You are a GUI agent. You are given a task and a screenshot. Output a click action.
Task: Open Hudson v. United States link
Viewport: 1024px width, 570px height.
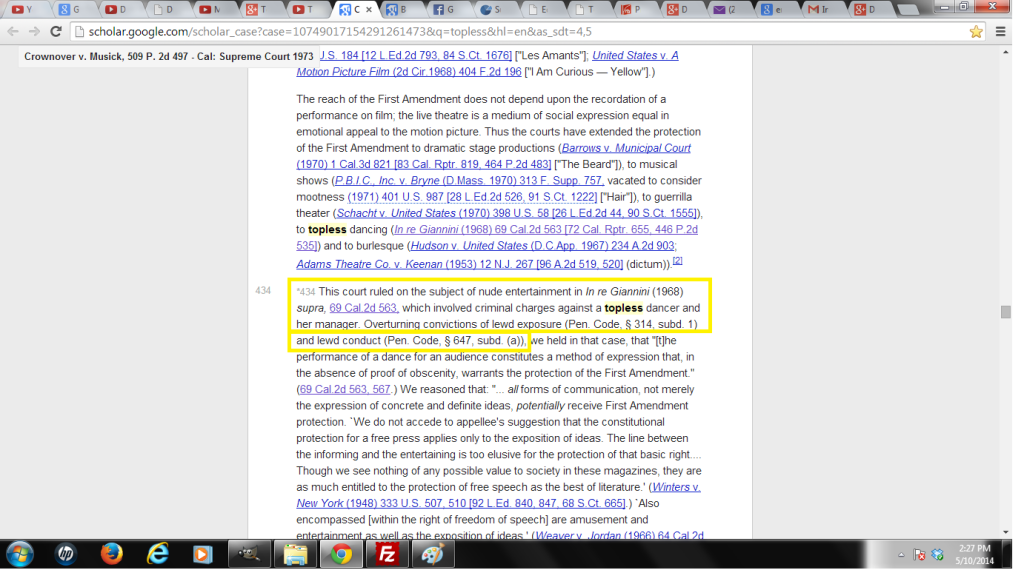[x=543, y=245]
